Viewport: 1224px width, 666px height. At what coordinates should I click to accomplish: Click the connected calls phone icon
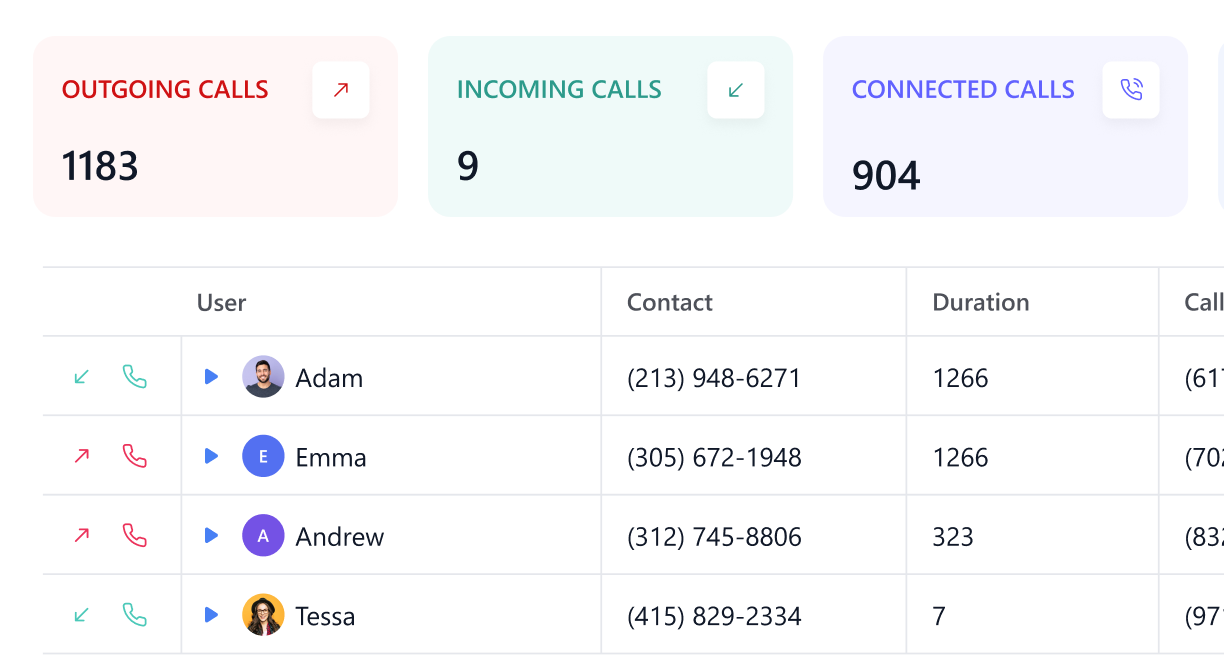tap(1130, 89)
